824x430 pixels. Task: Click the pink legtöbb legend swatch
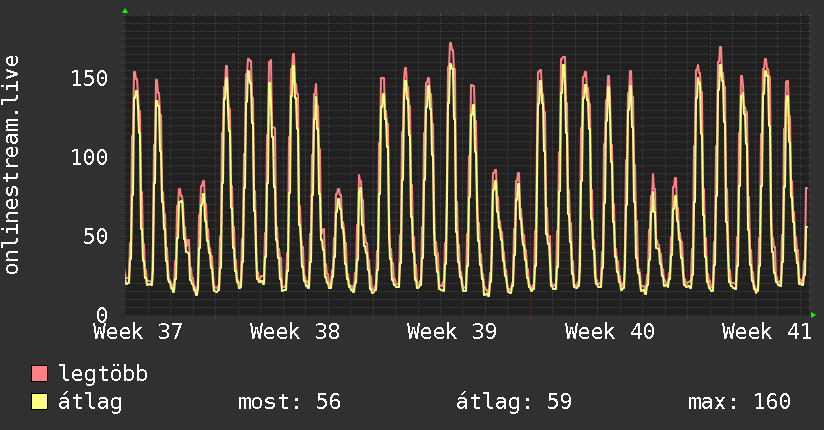pyautogui.click(x=39, y=373)
